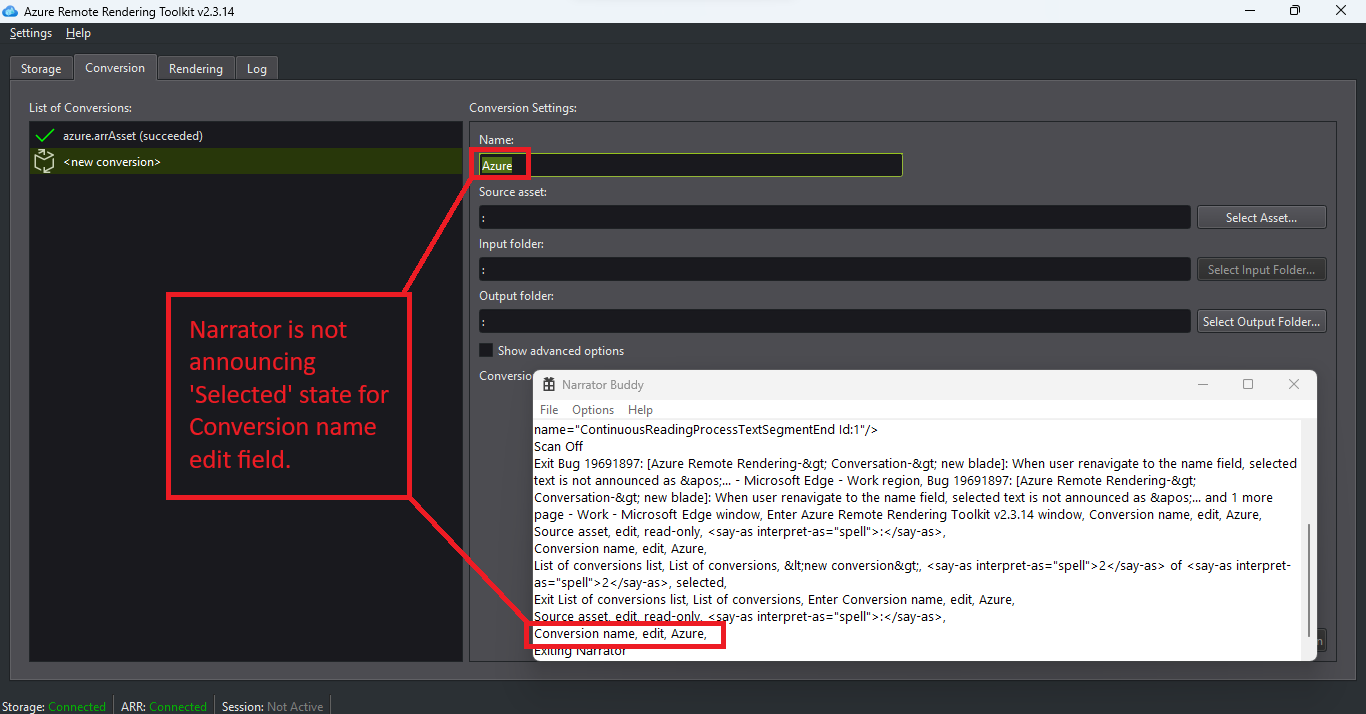This screenshot has height=714, width=1366.
Task: Click the Azure Remote Rendering cloud icon
Action: point(12,11)
